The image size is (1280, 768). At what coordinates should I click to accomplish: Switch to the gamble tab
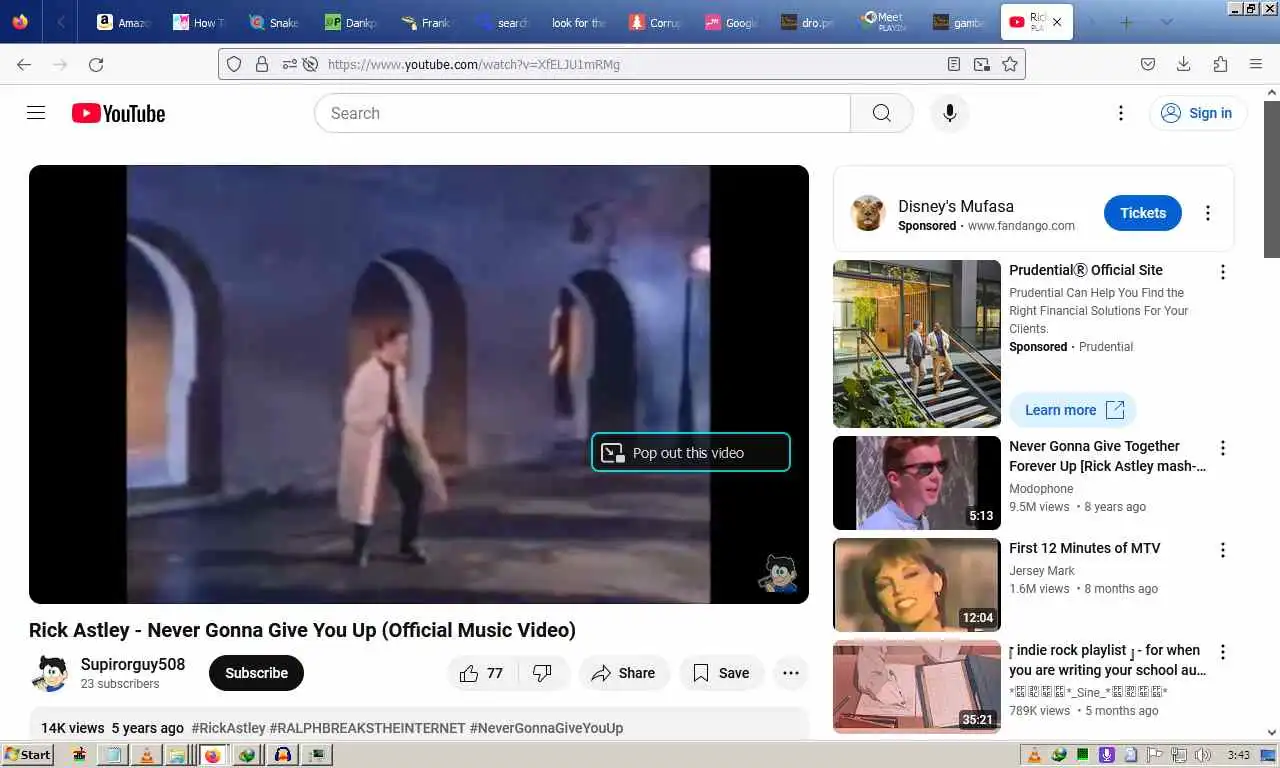coord(959,22)
